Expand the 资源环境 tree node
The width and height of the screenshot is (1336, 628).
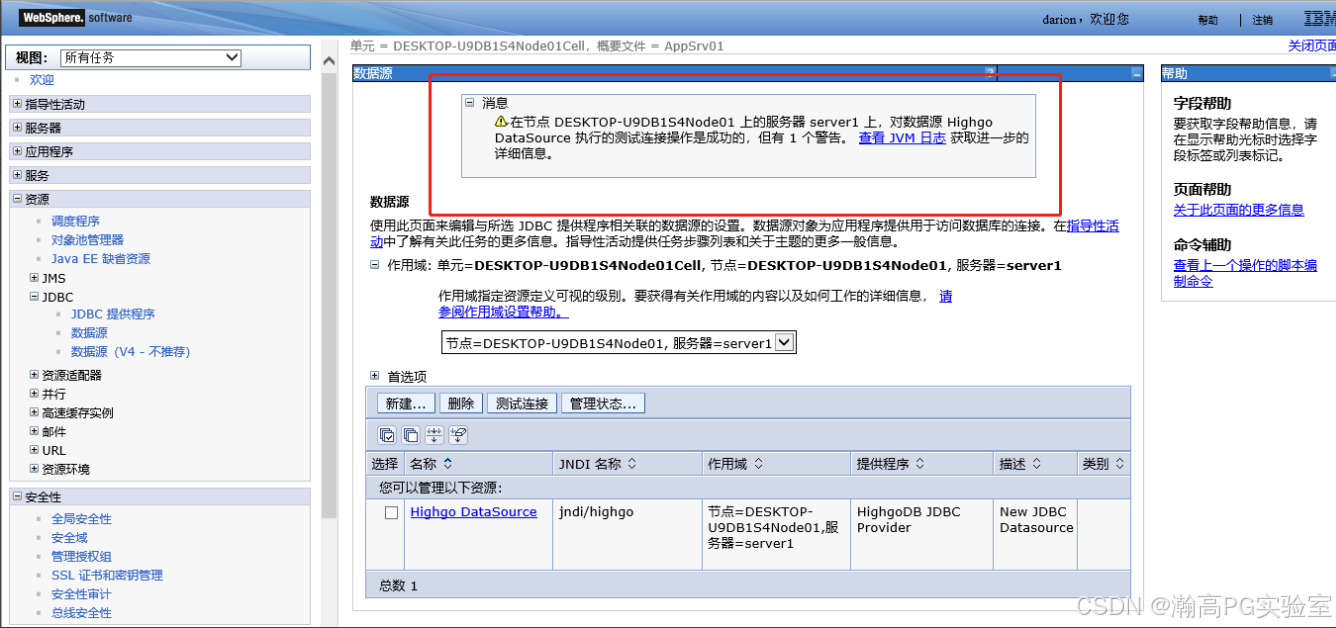pos(34,469)
